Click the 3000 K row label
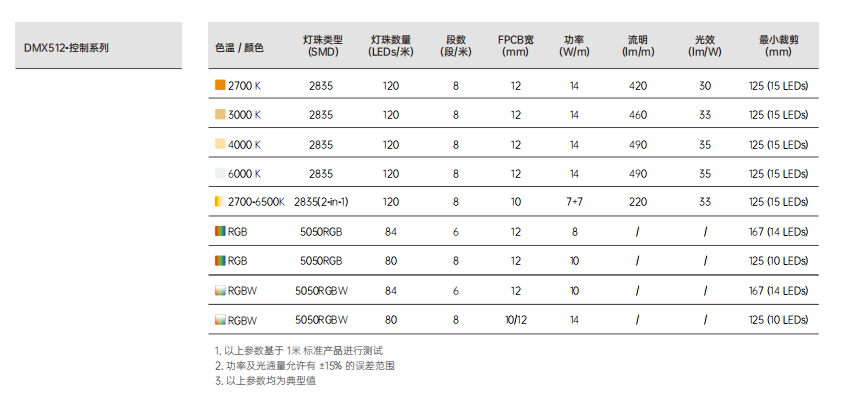The width and height of the screenshot is (846, 407). (244, 115)
